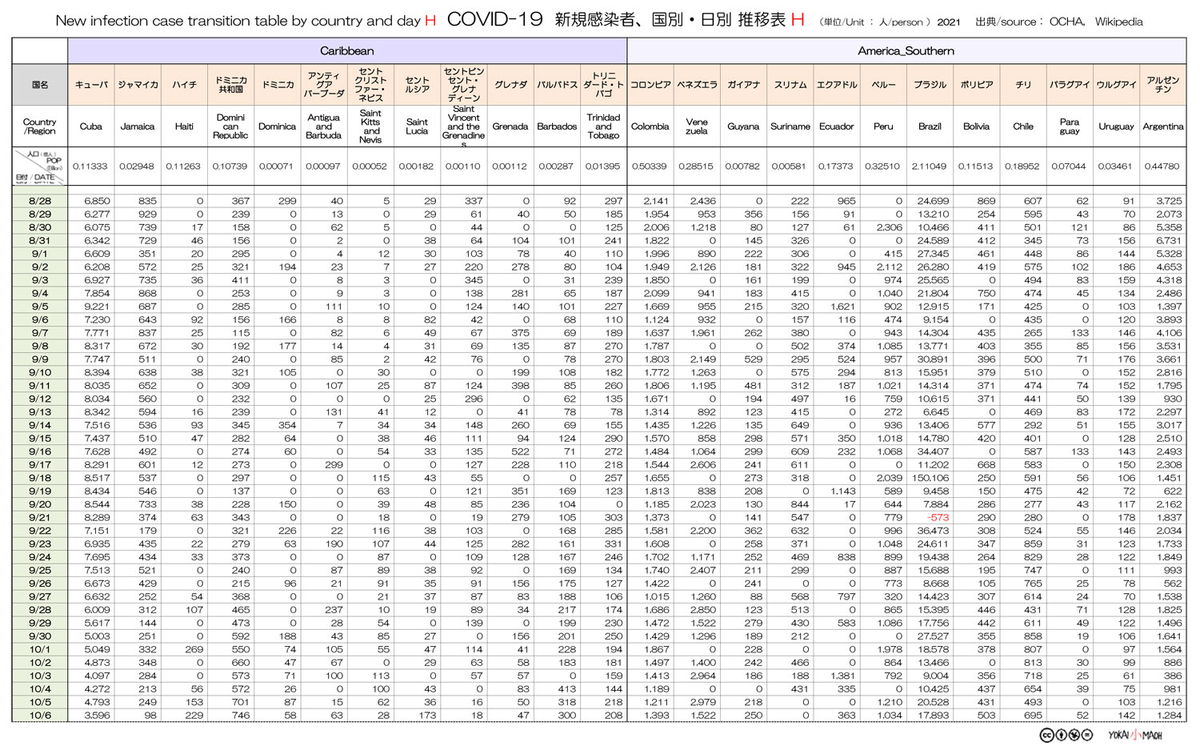The image size is (1200, 750).
Task: Select the 'Brazil' column header
Action: pyautogui.click(x=931, y=128)
